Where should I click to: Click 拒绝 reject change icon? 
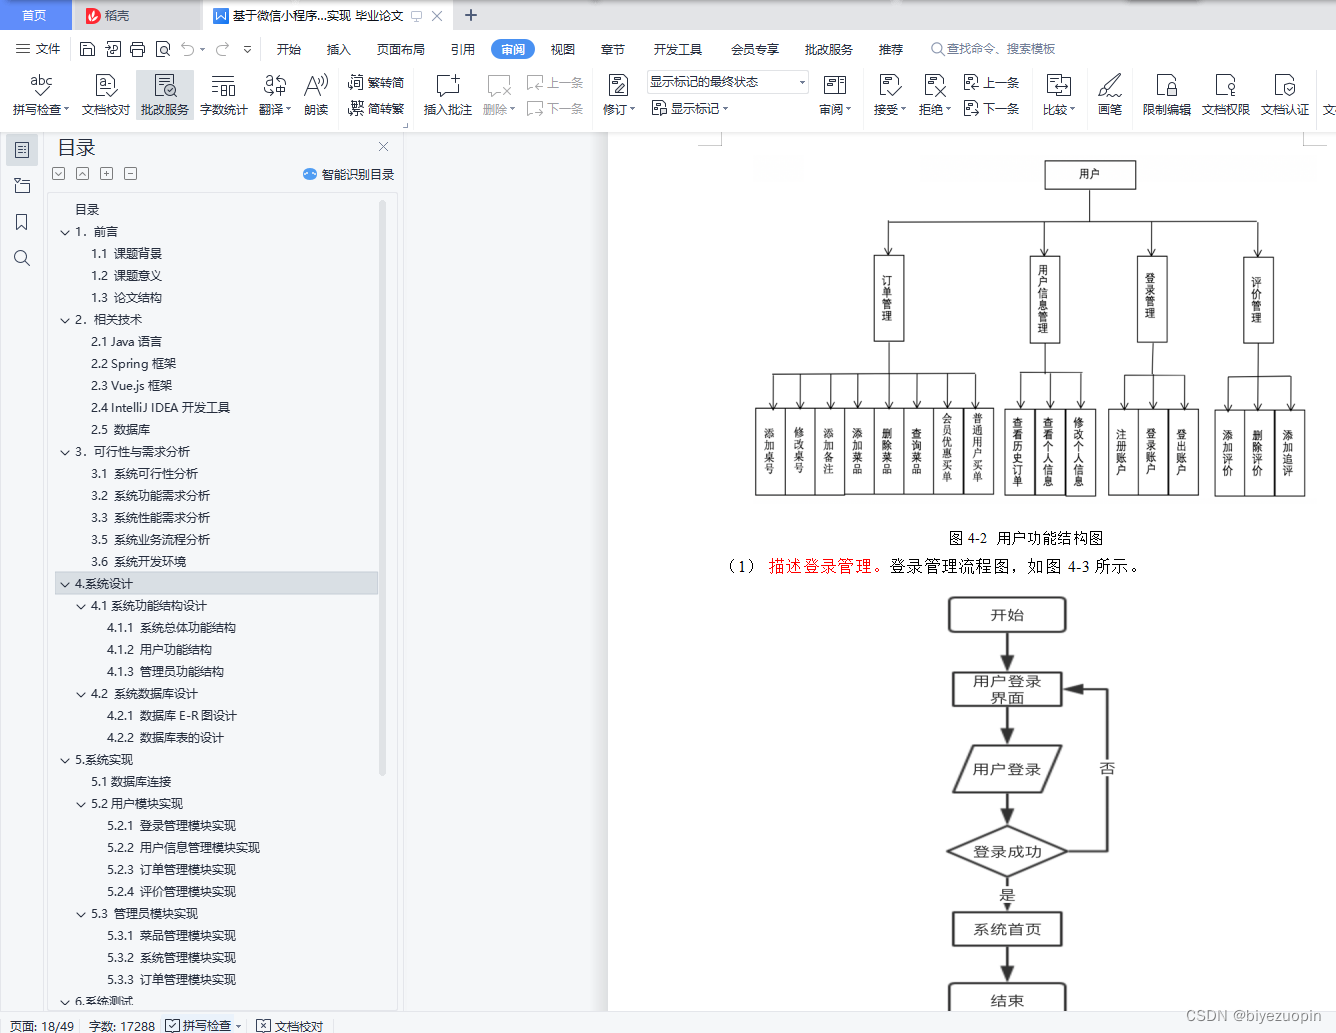(x=935, y=95)
